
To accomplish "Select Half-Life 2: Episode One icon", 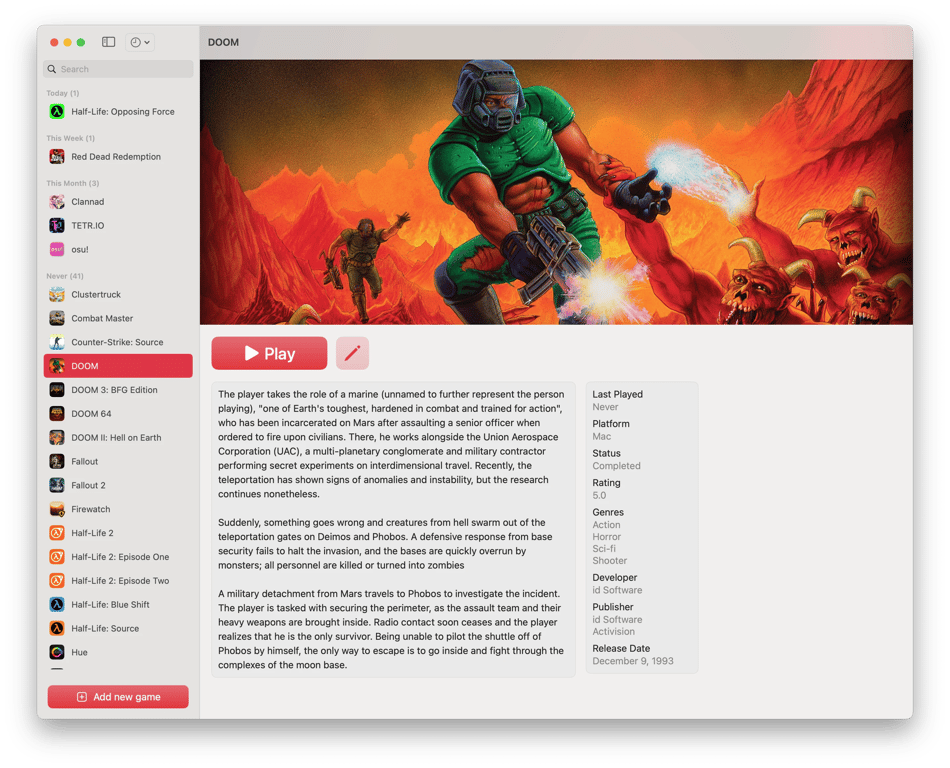I will (57, 557).
